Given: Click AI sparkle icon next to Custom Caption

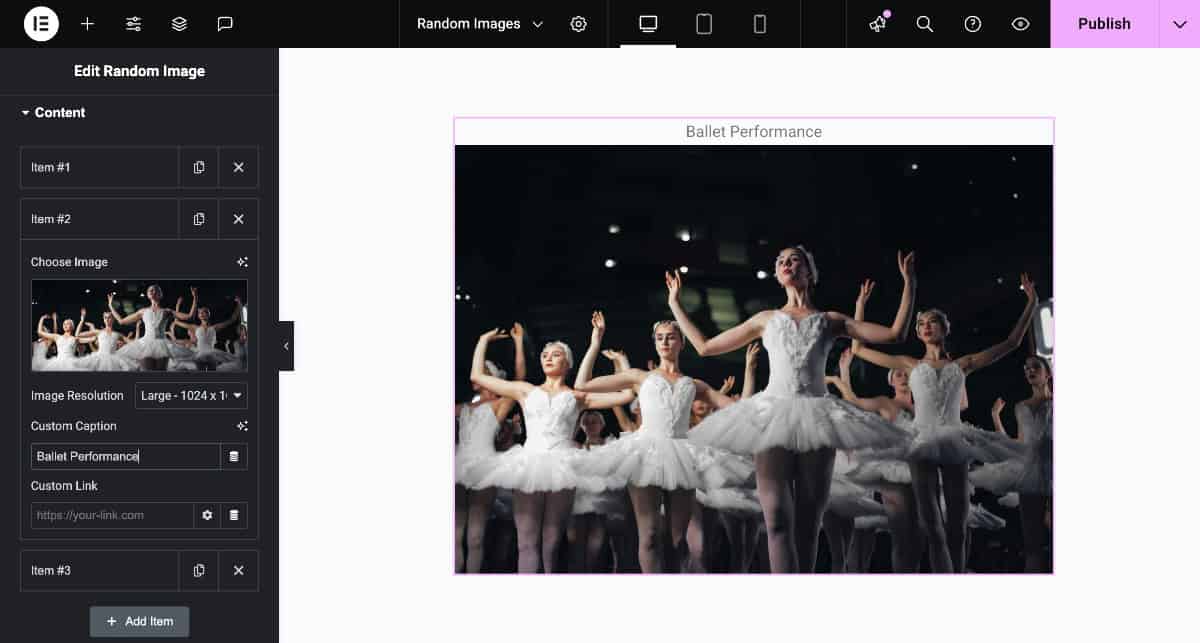Looking at the screenshot, I should (242, 426).
